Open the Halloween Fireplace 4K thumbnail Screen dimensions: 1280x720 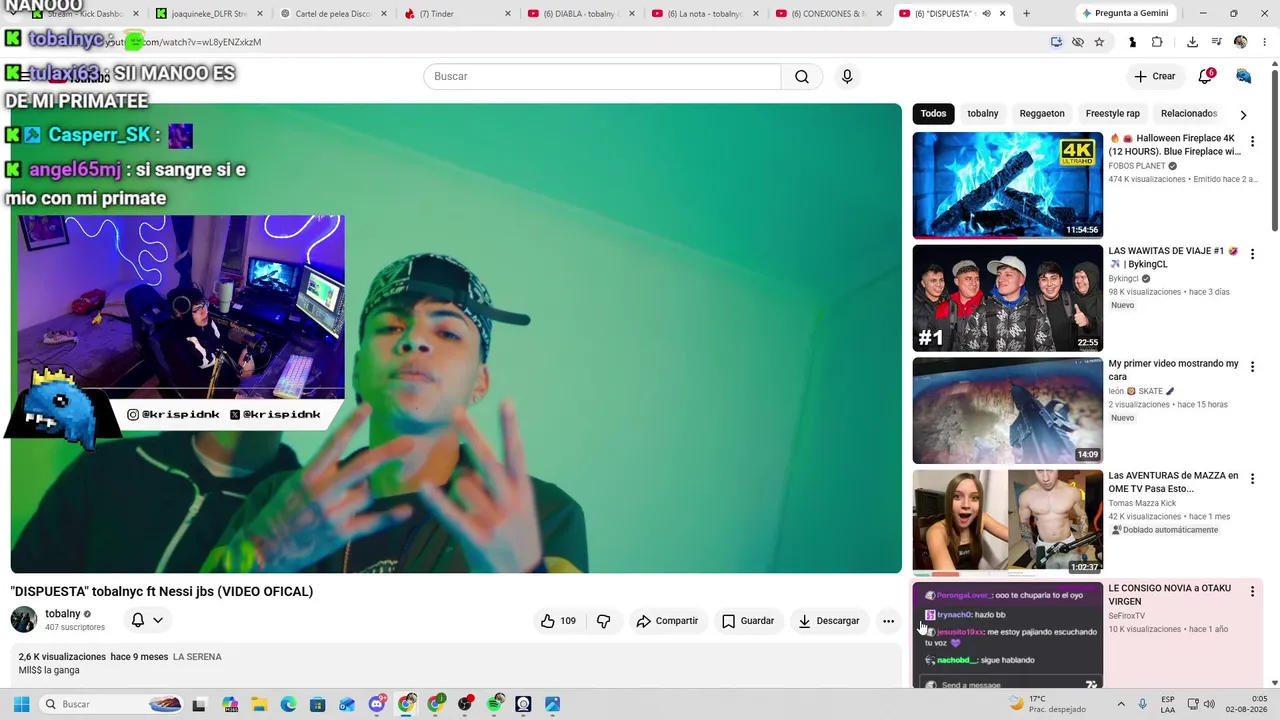point(1007,185)
